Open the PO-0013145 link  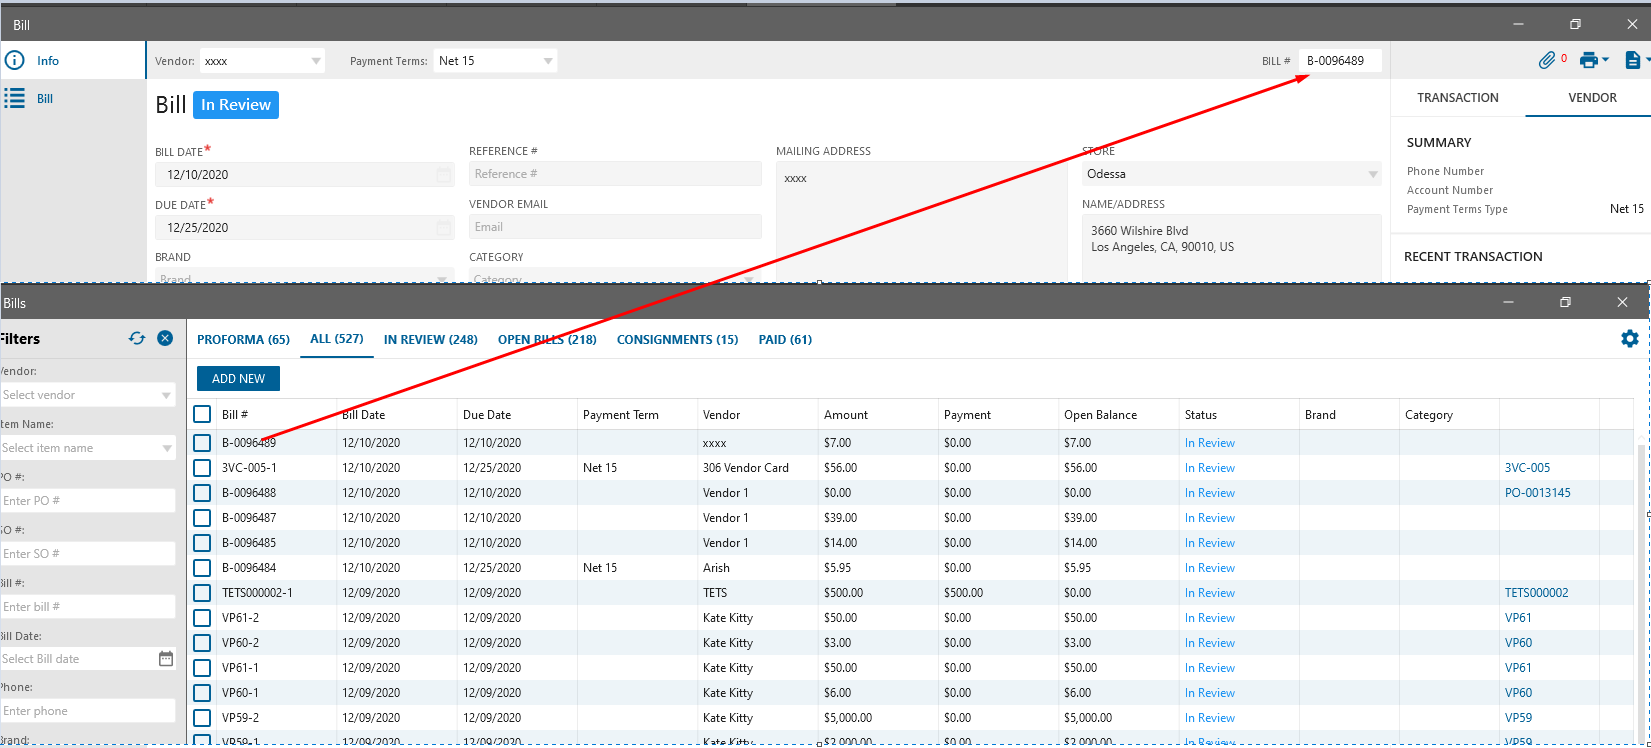pyautogui.click(x=1537, y=493)
